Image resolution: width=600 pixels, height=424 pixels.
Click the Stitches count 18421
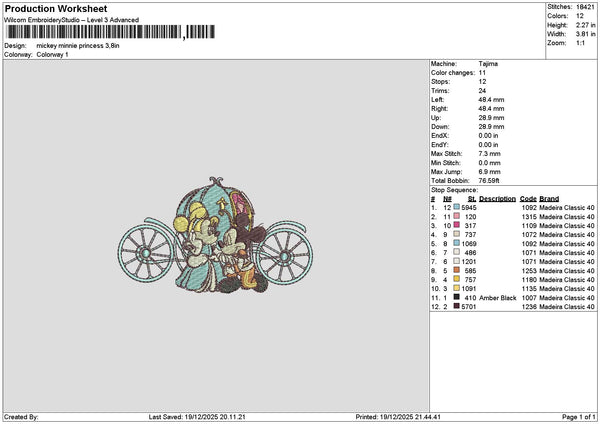click(585, 6)
